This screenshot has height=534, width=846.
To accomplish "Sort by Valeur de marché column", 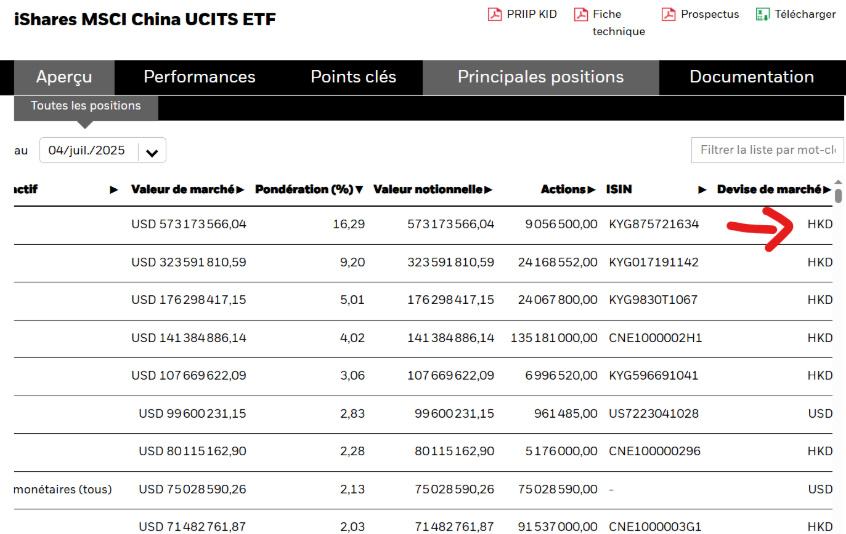I will tap(187, 189).
